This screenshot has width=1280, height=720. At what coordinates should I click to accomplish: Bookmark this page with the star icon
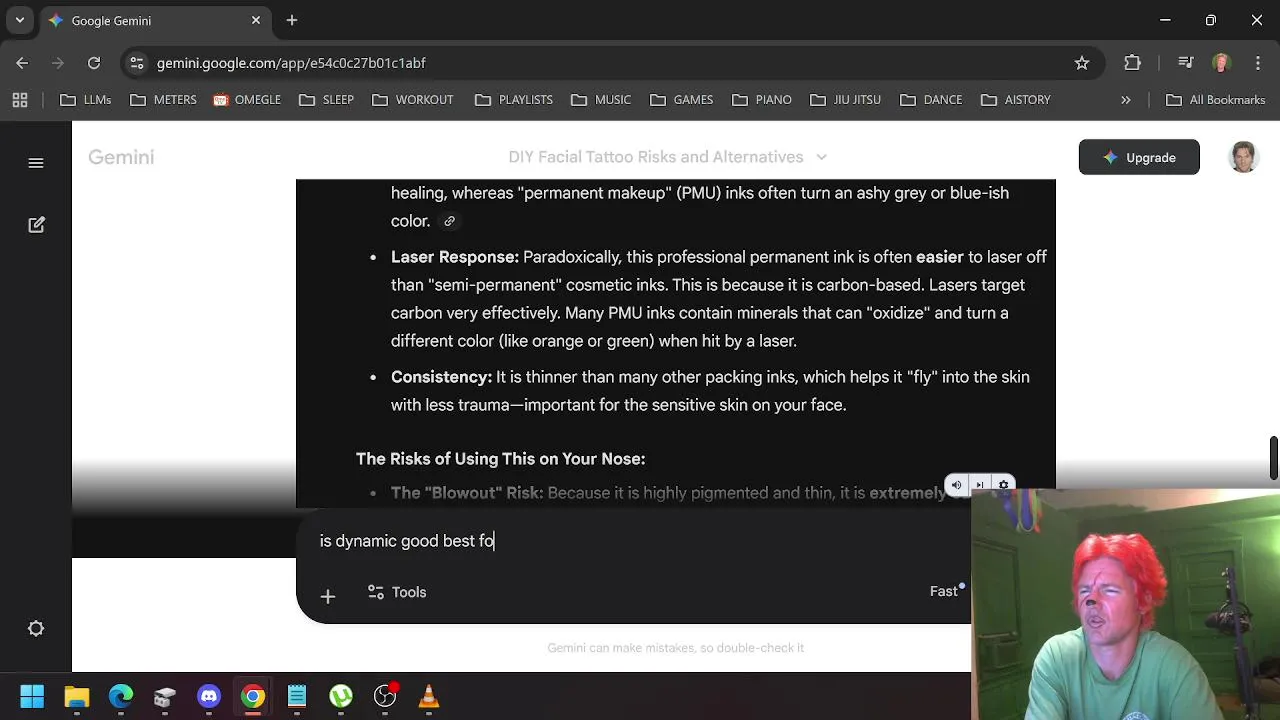pyautogui.click(x=1082, y=63)
